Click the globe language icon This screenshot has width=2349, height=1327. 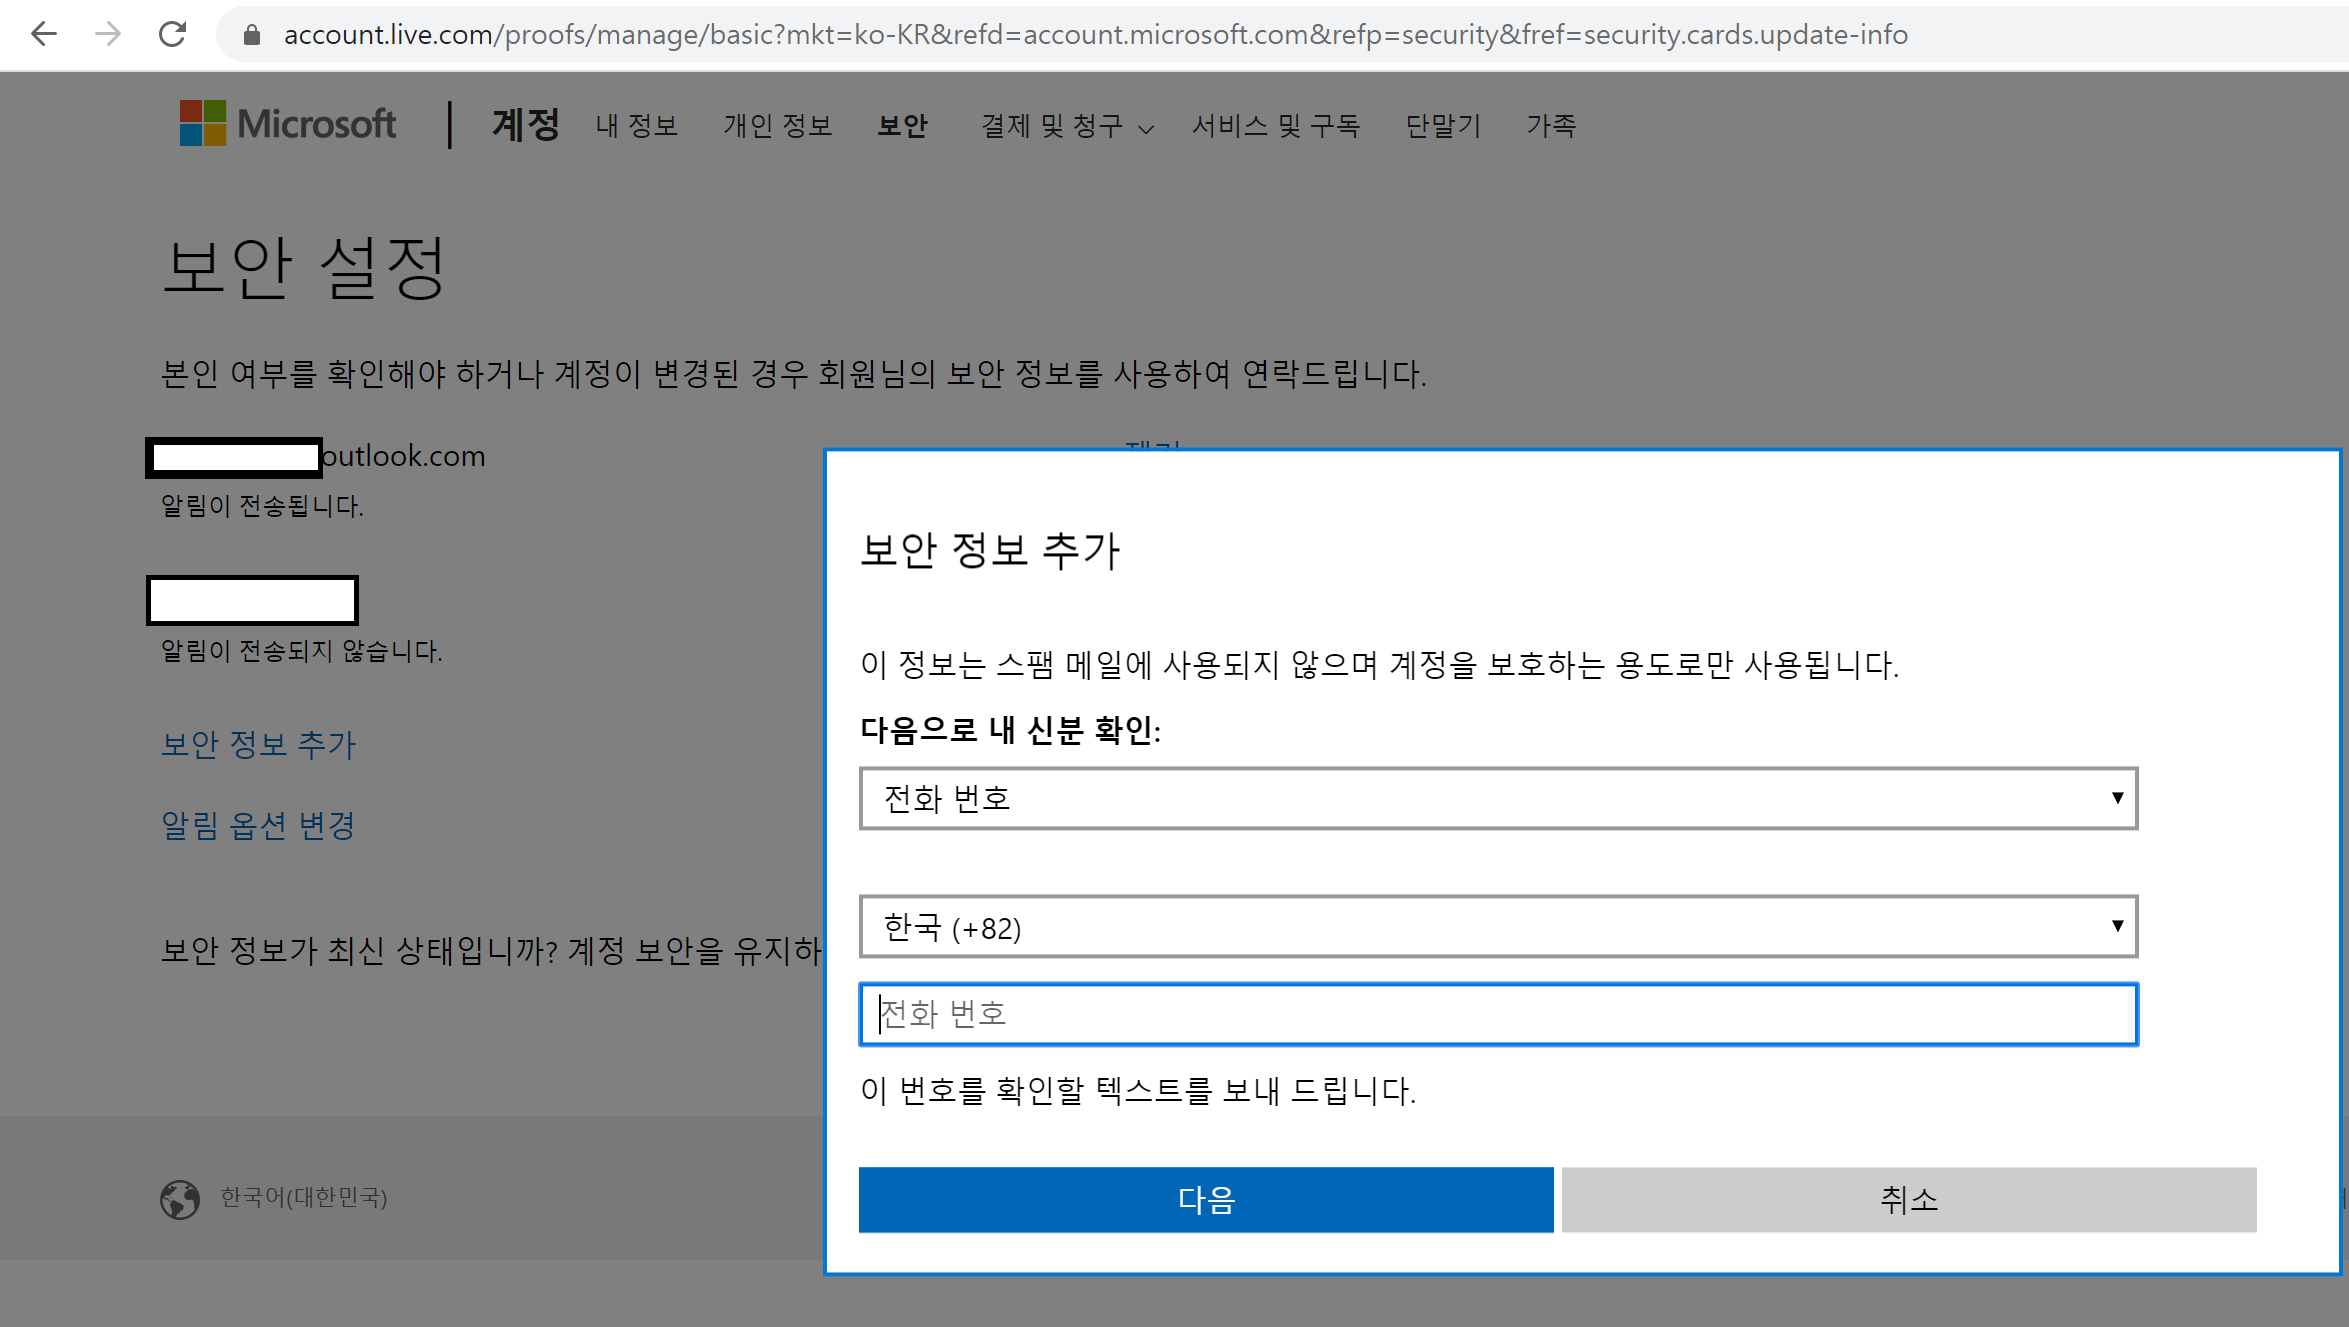(180, 1198)
